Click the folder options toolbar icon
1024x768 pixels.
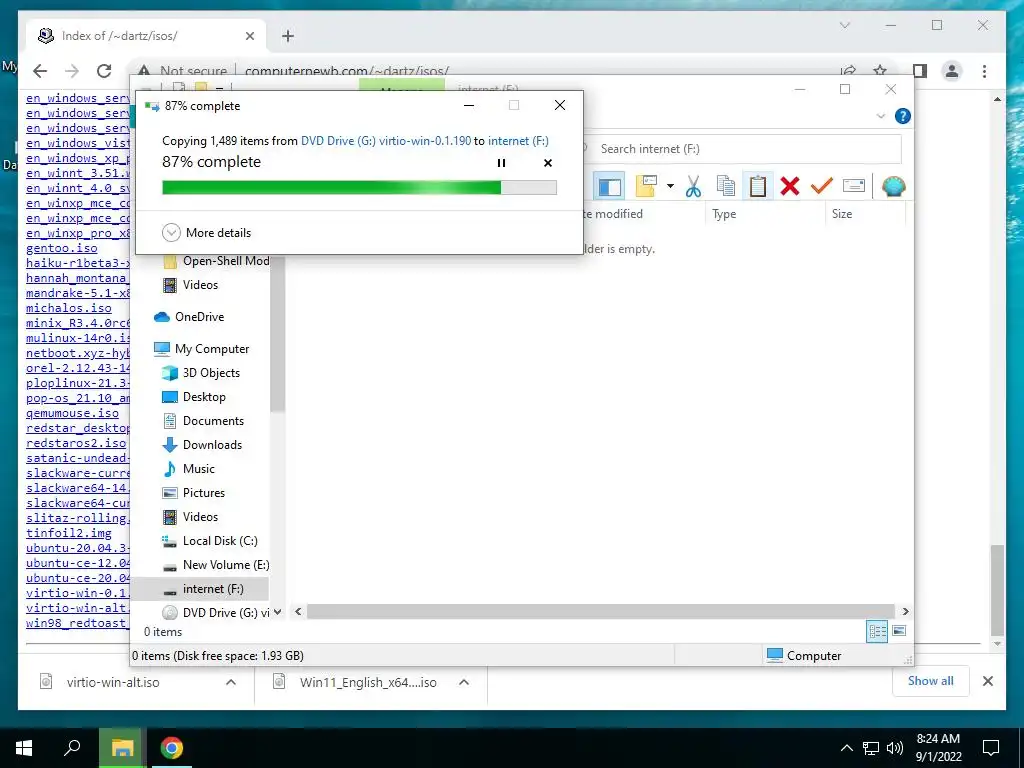click(x=646, y=187)
